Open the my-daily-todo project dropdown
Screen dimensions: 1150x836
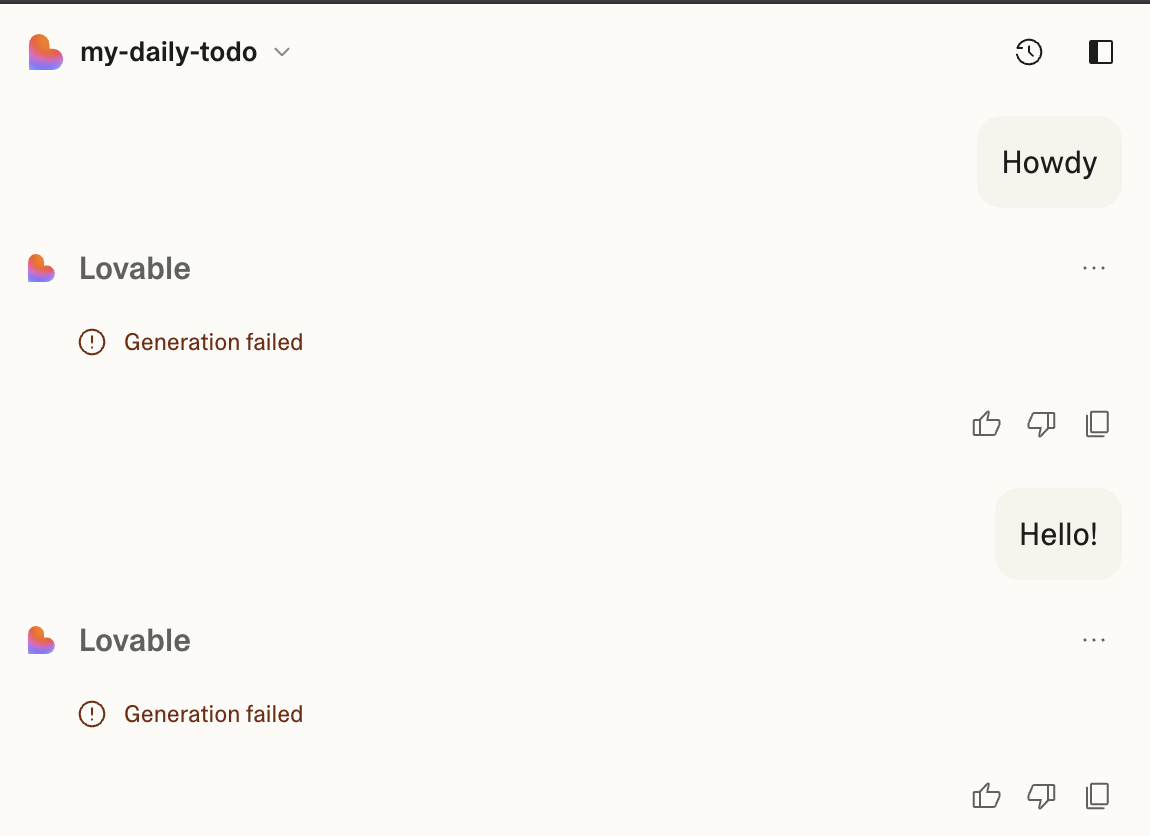pos(281,52)
